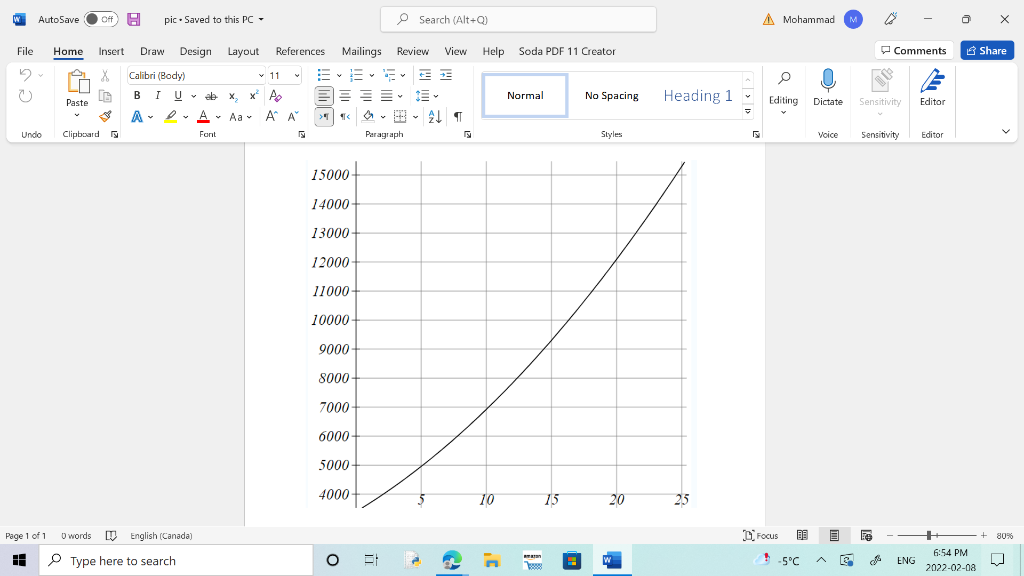Click the Format Painter icon
Screen dimensions: 1024x576
(x=105, y=115)
